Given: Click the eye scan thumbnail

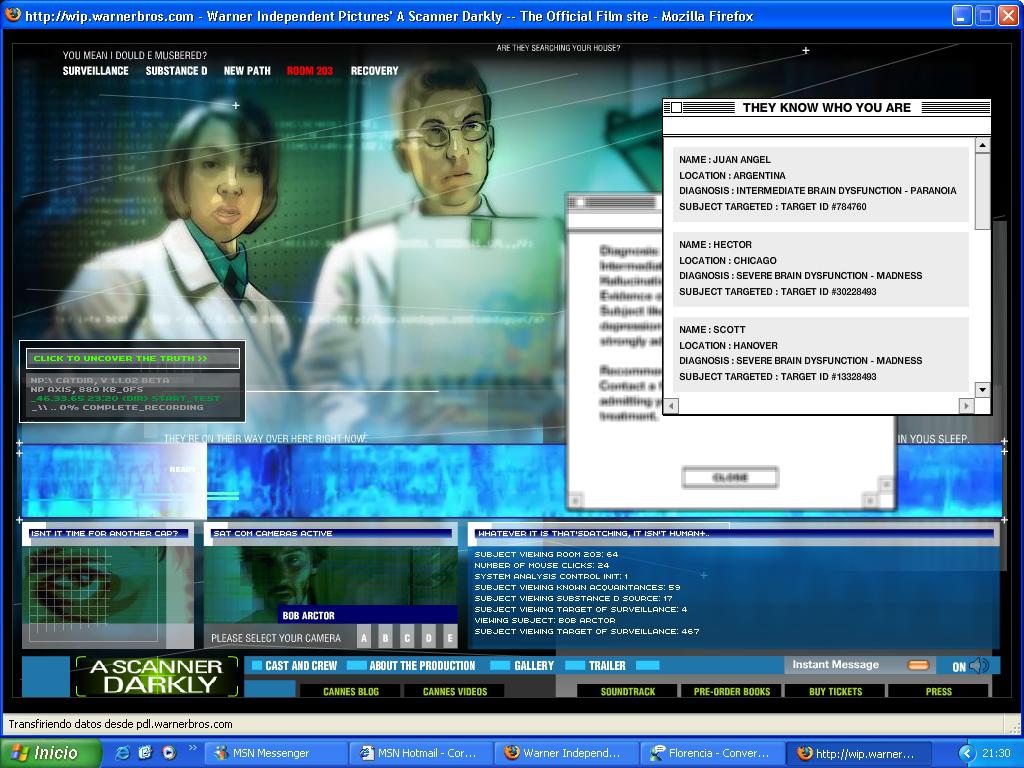Looking at the screenshot, I should pos(95,594).
